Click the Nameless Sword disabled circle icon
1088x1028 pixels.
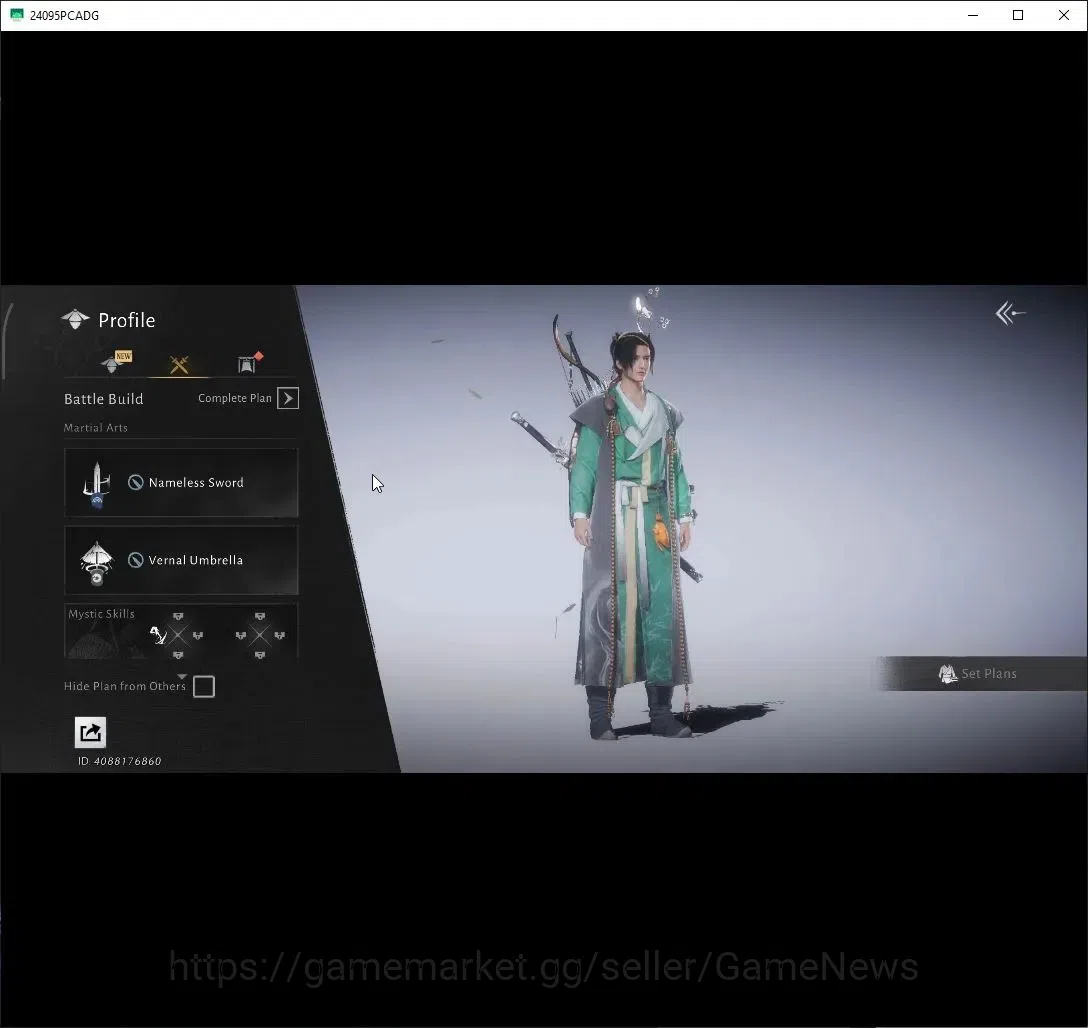point(136,482)
